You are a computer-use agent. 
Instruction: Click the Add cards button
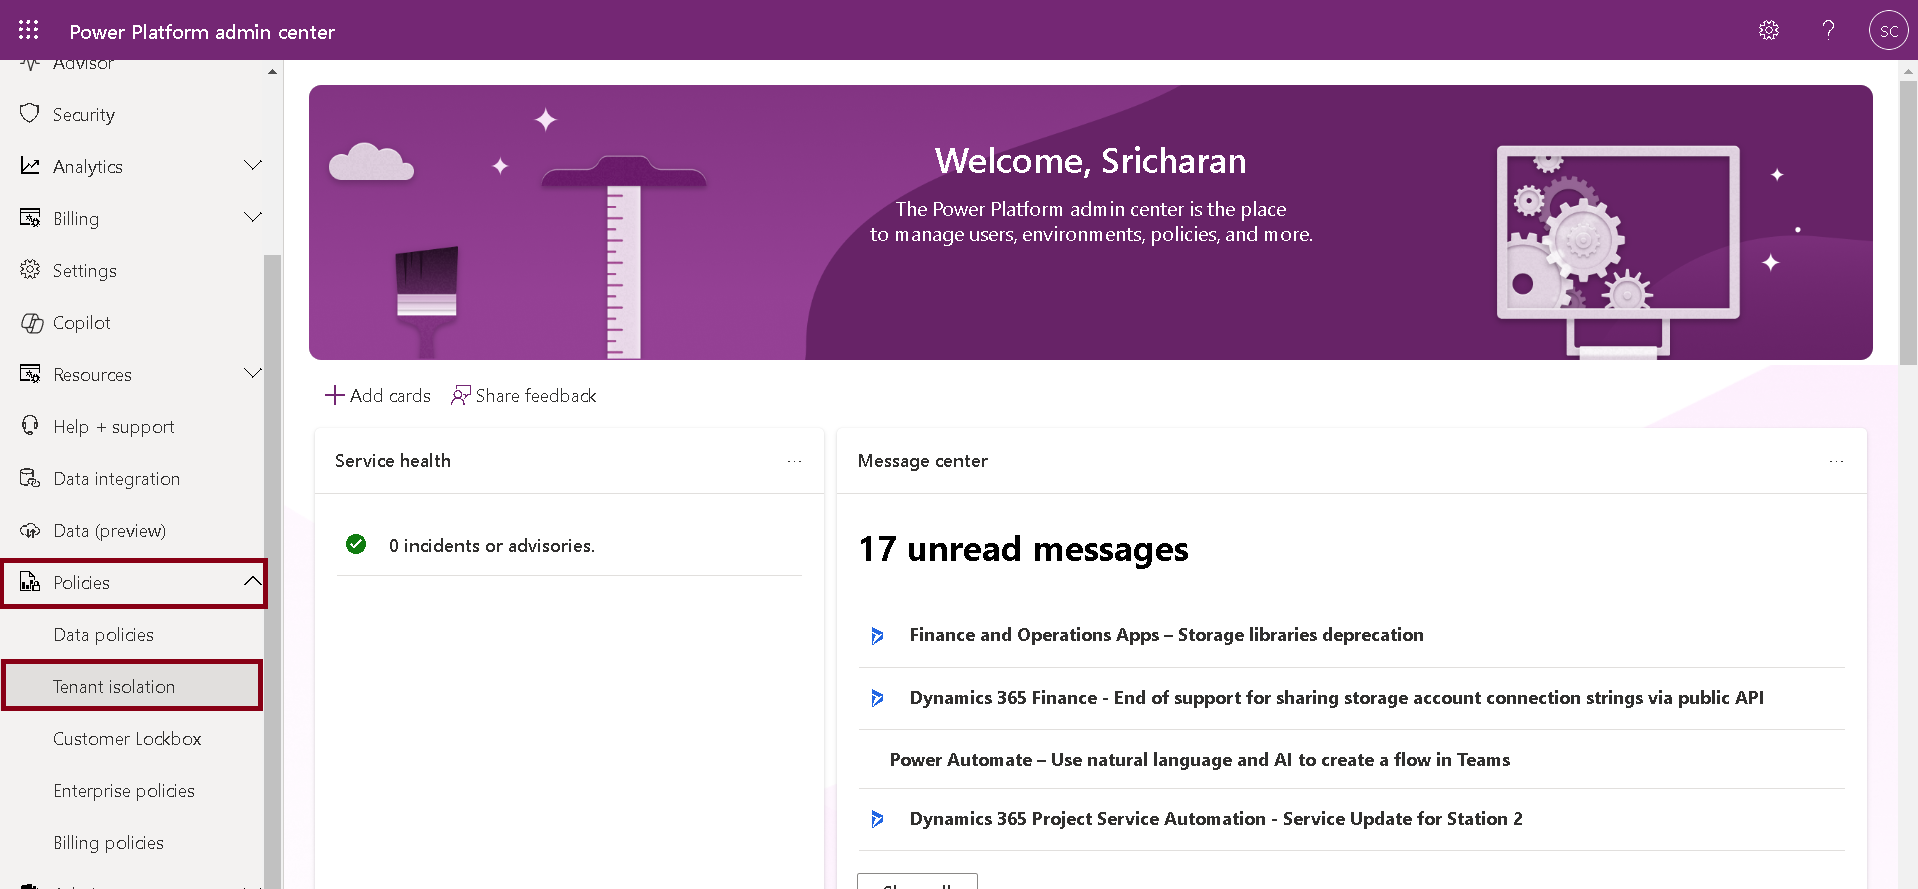pos(378,396)
